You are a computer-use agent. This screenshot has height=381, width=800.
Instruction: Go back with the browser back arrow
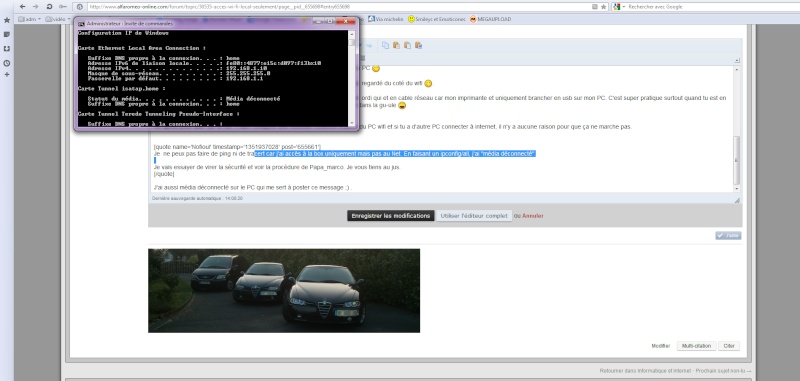pyautogui.click(x=22, y=7)
